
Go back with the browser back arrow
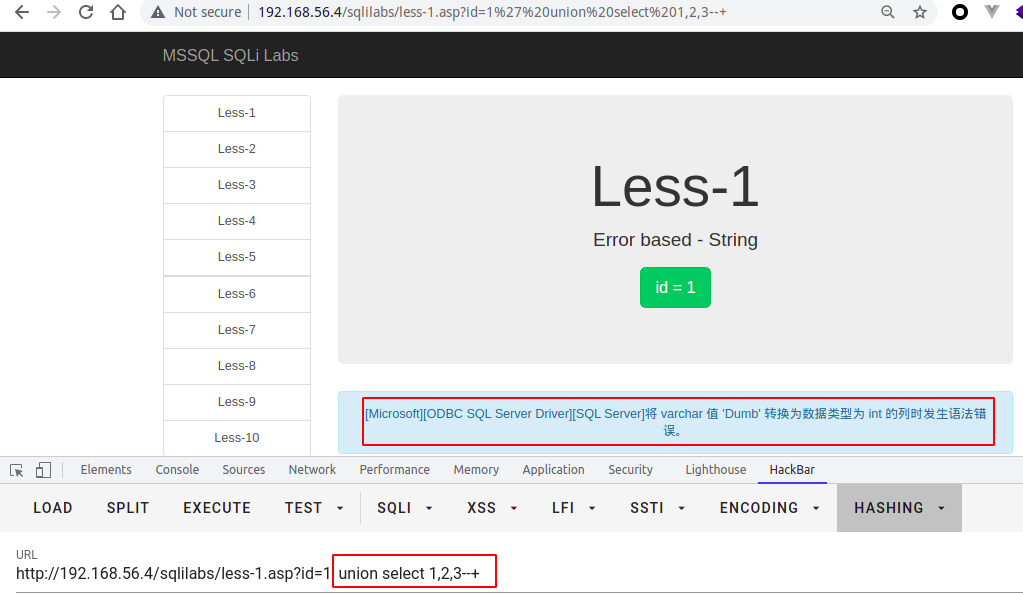[22, 12]
